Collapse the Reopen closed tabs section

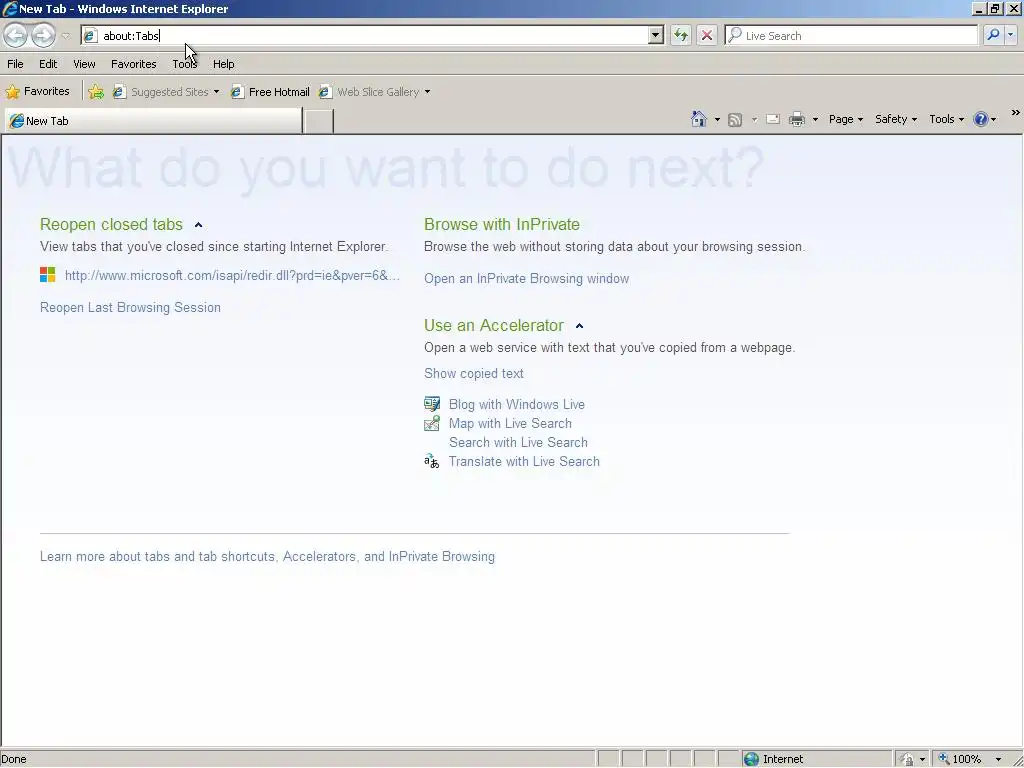199,225
